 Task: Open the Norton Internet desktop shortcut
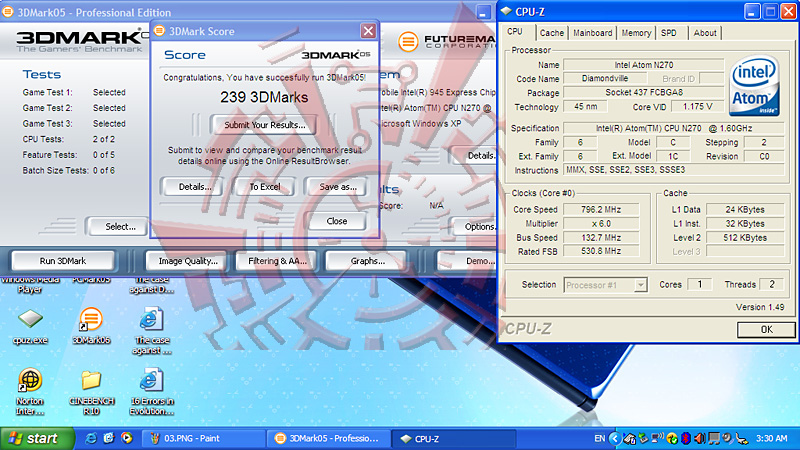click(30, 380)
